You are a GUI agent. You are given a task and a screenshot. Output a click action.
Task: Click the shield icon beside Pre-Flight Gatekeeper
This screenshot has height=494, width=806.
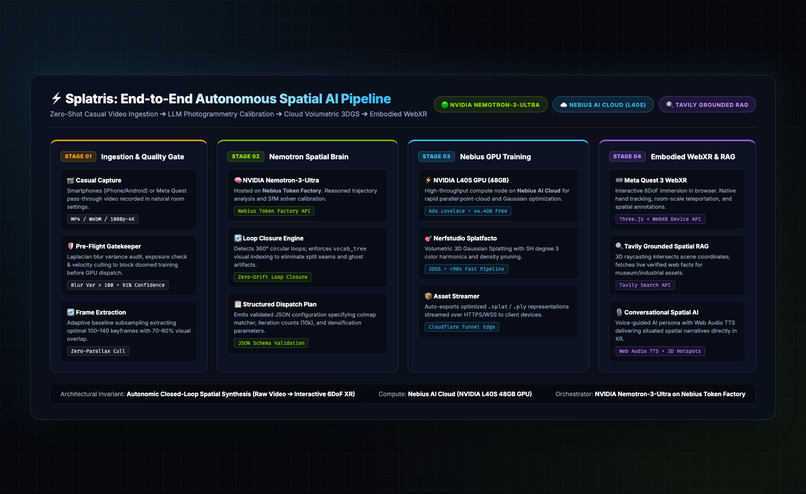(x=70, y=246)
